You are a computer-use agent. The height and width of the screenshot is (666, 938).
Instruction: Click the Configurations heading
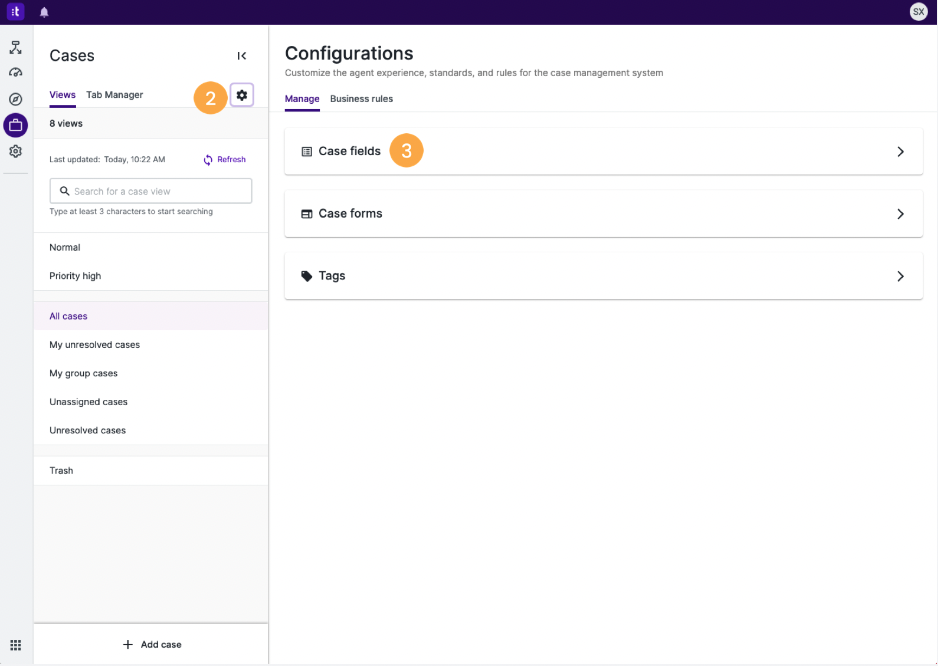pos(349,53)
